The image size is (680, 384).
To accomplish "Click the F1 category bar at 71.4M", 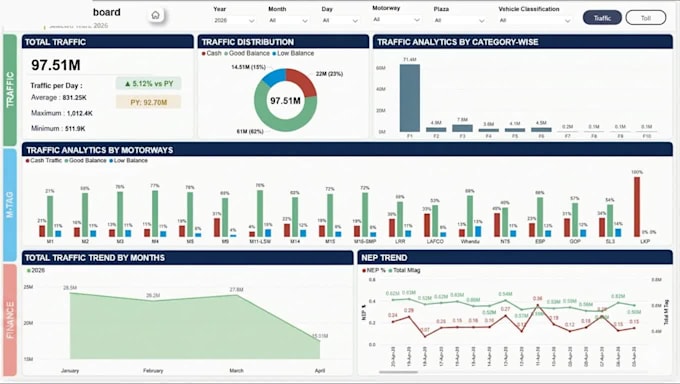I will tap(410, 98).
